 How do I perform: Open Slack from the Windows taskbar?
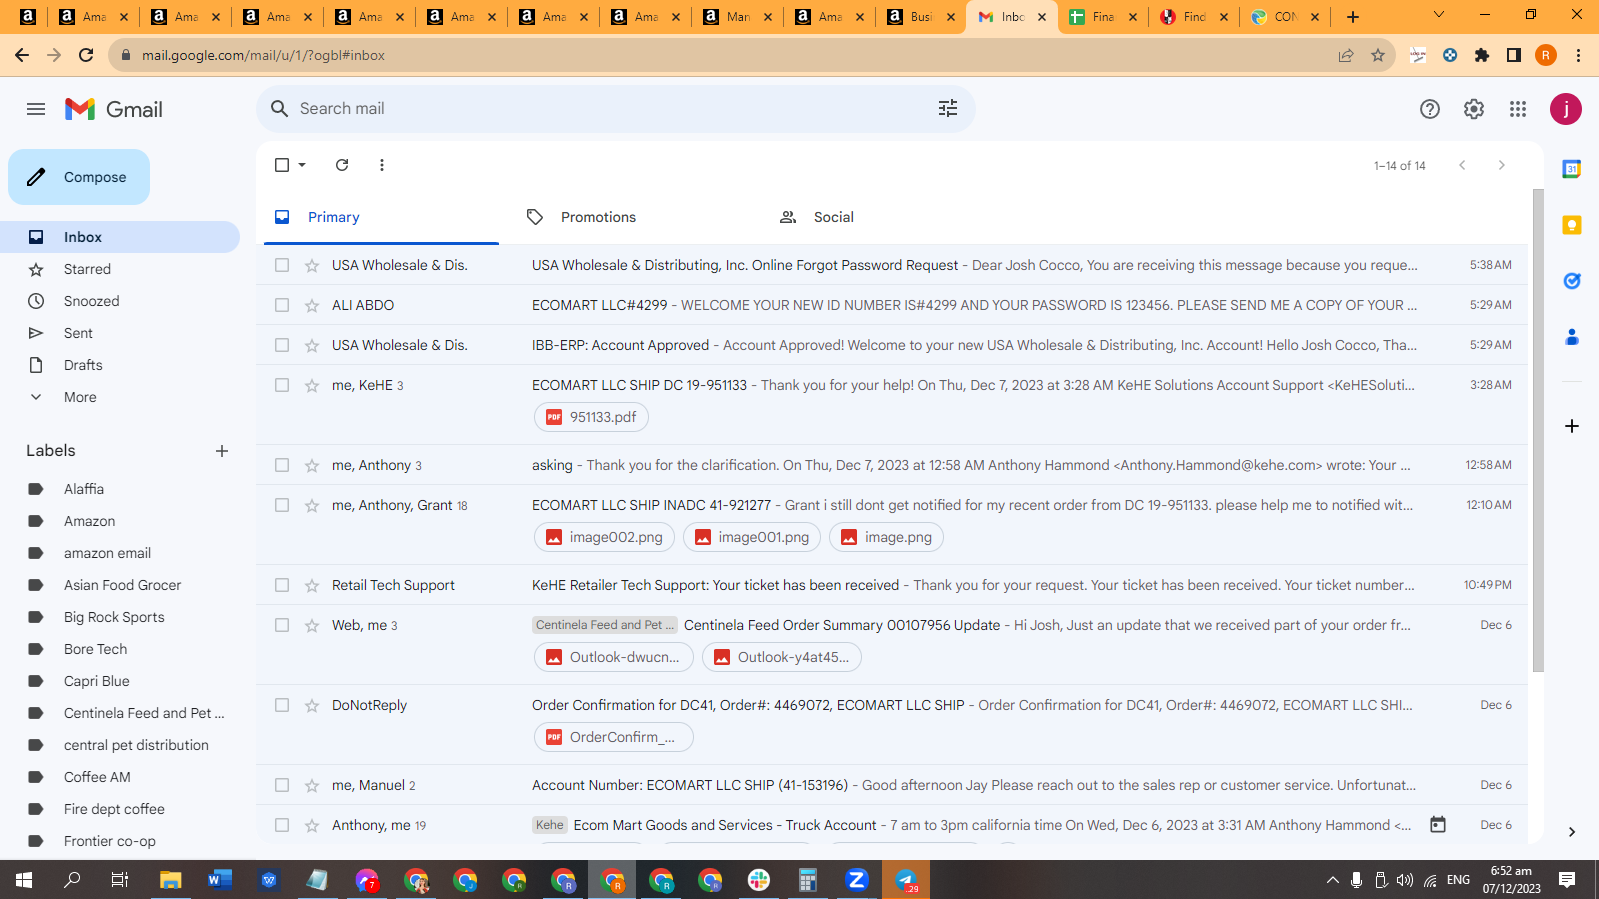click(x=759, y=880)
